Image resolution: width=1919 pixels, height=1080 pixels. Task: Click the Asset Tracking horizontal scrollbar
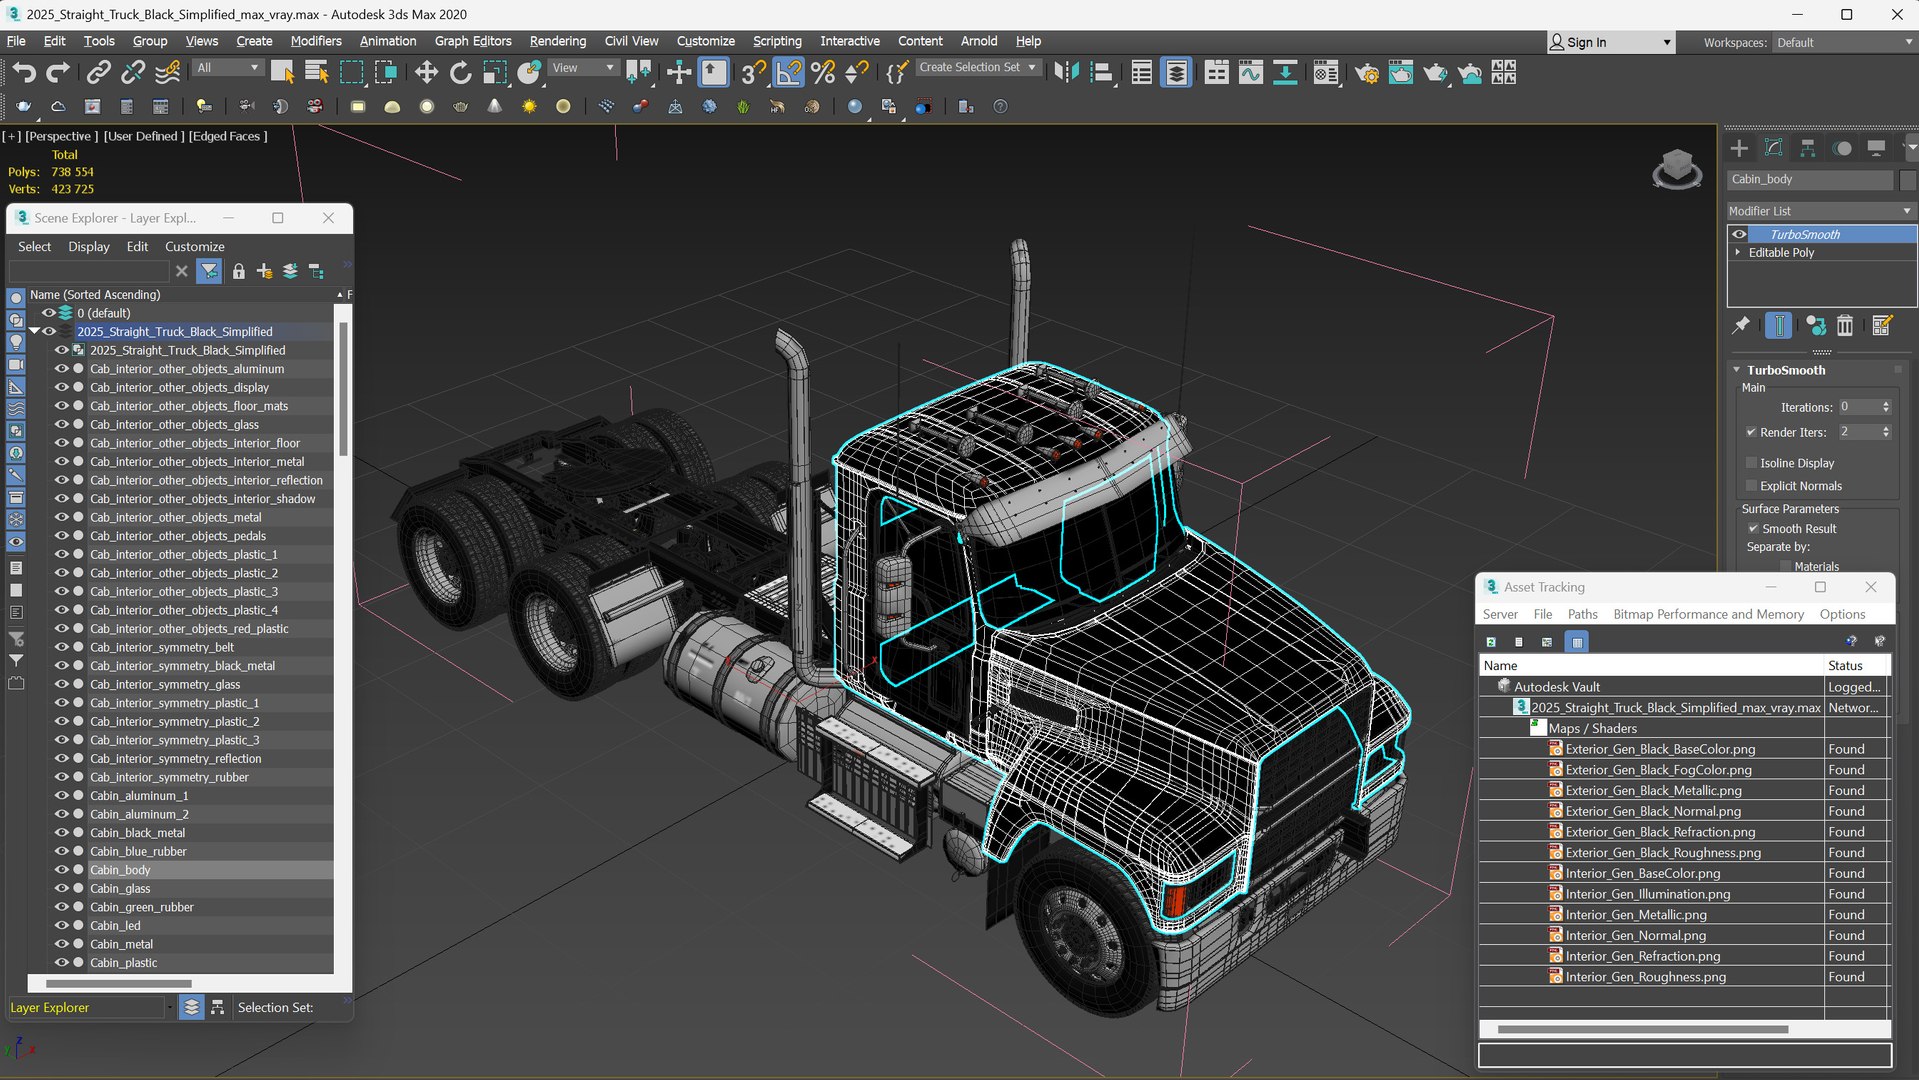click(x=1642, y=1029)
